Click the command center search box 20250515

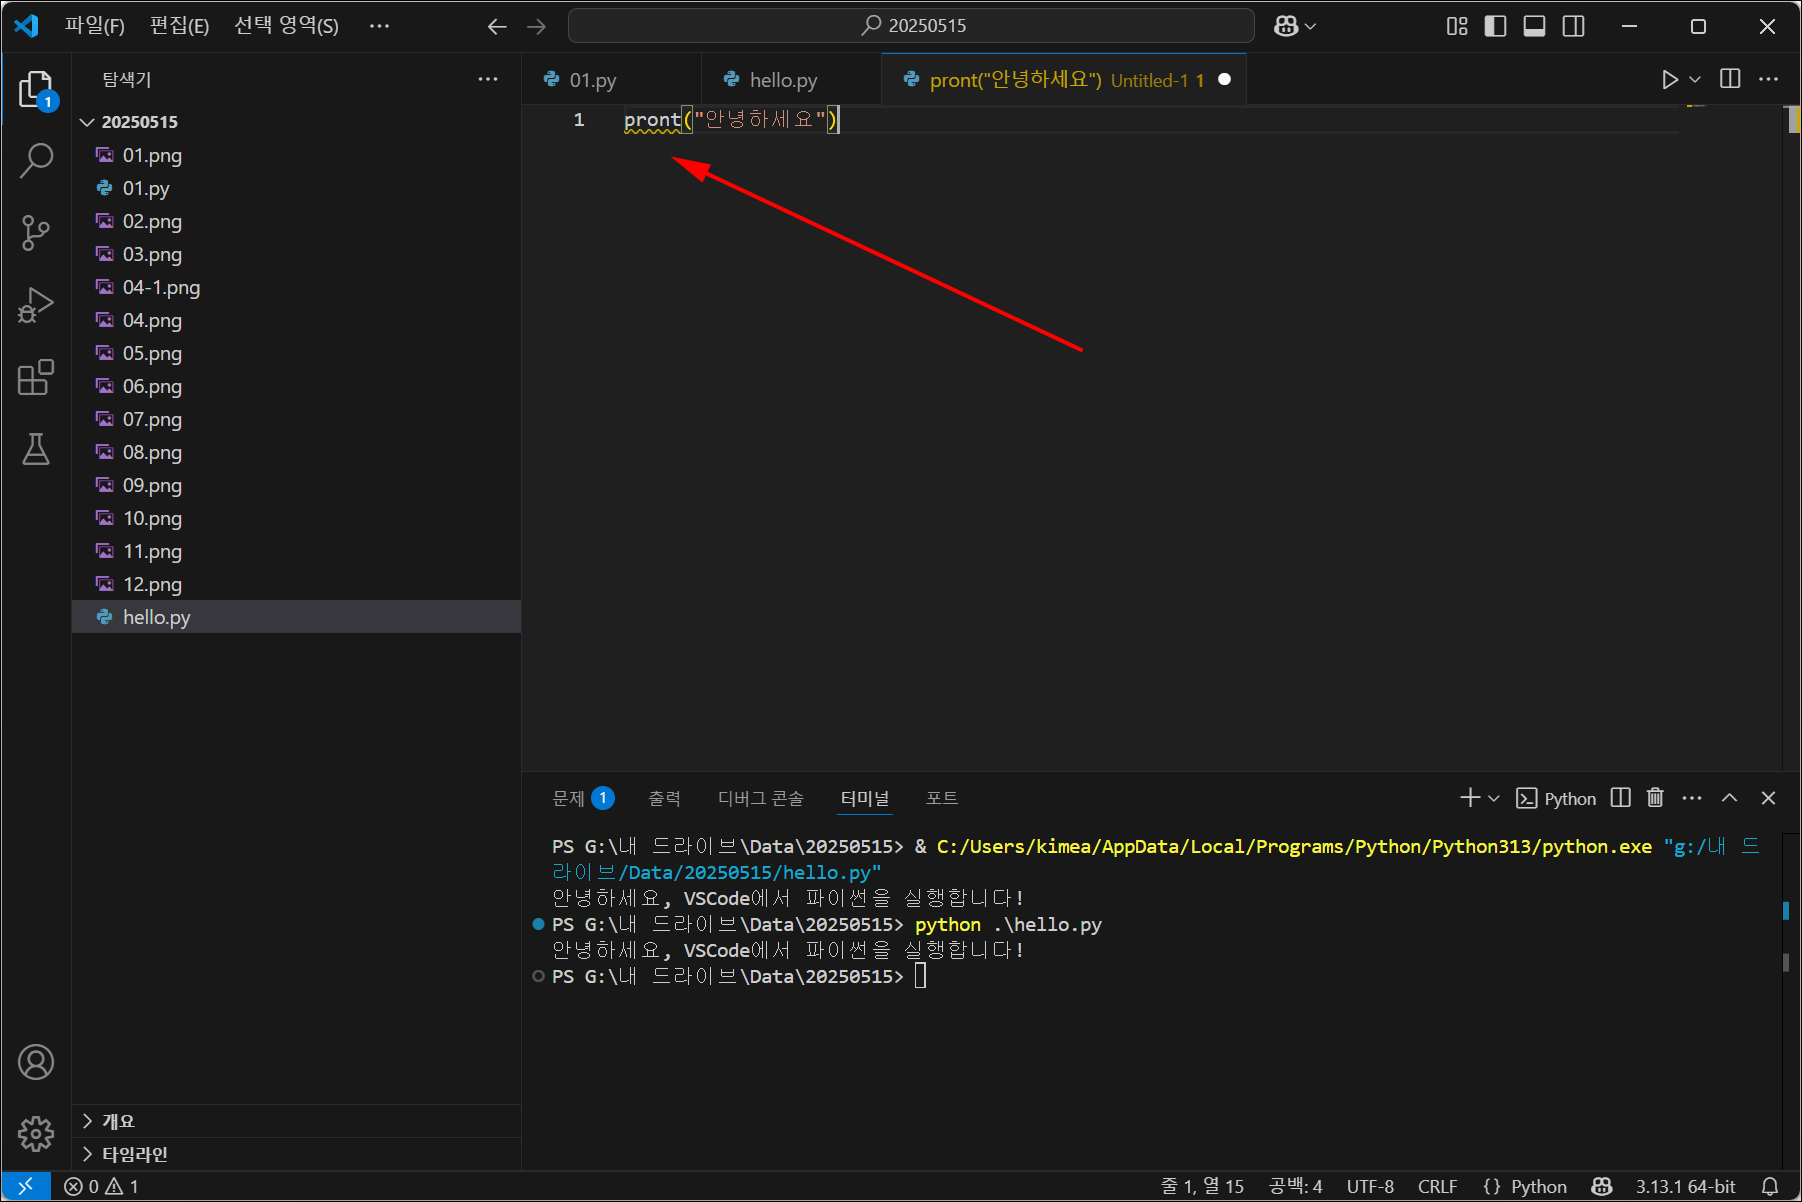click(x=911, y=26)
